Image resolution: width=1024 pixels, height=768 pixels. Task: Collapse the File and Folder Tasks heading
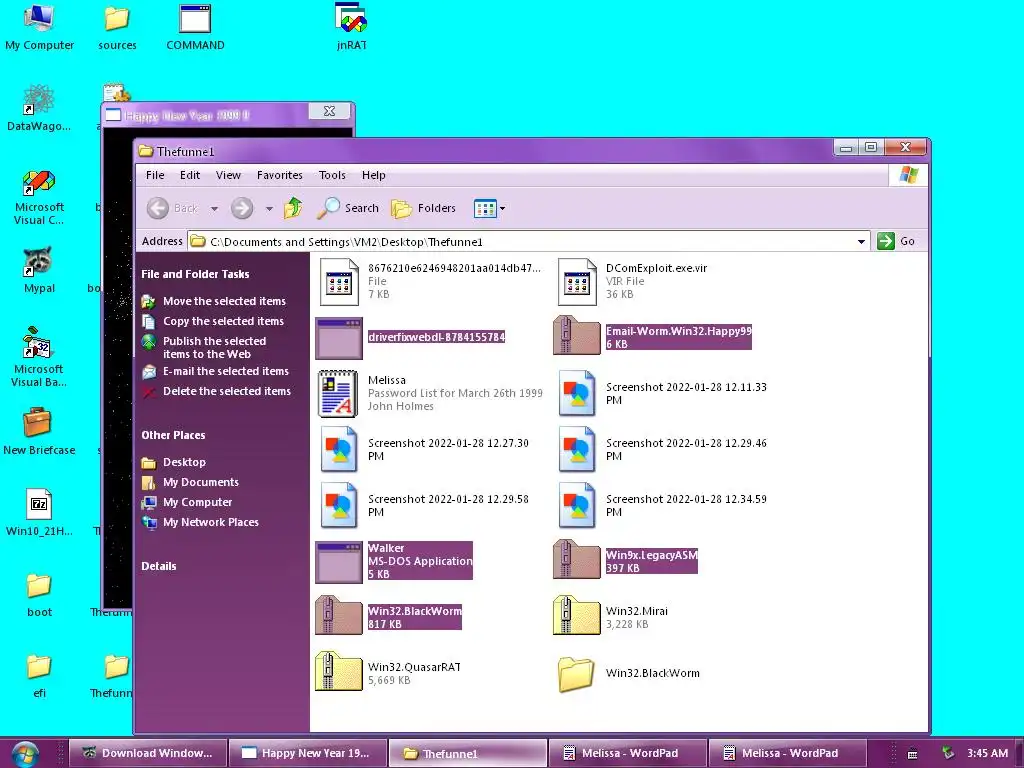(x=195, y=274)
